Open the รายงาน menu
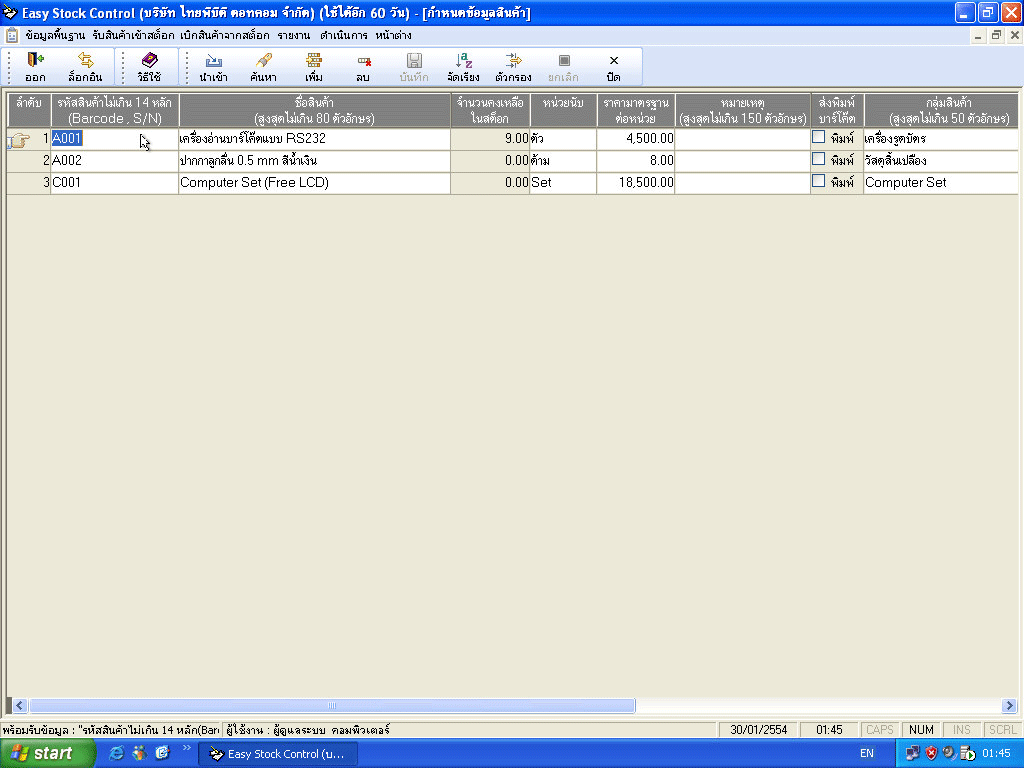This screenshot has width=1024, height=768. (x=294, y=35)
